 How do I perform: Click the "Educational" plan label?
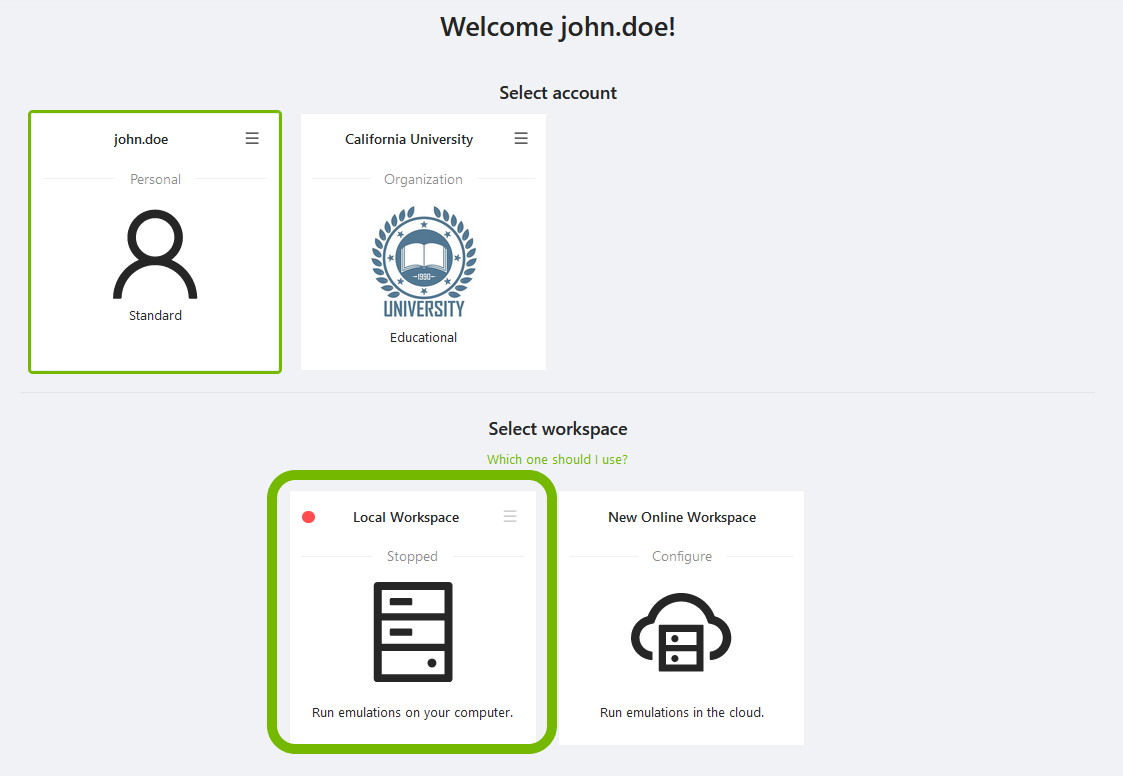424,338
